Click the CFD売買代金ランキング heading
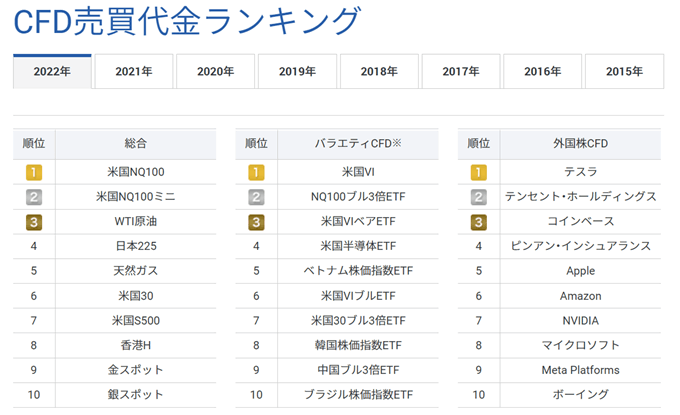Screen dimensions: 680x415 (x=187, y=21)
